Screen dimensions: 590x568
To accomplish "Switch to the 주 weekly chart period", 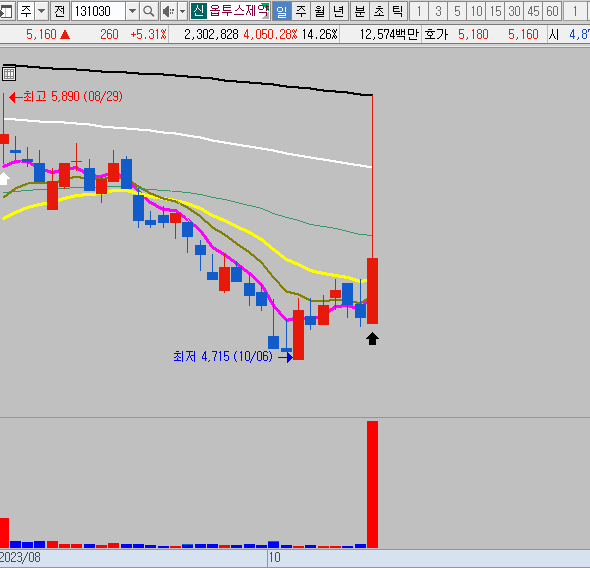I will point(301,11).
